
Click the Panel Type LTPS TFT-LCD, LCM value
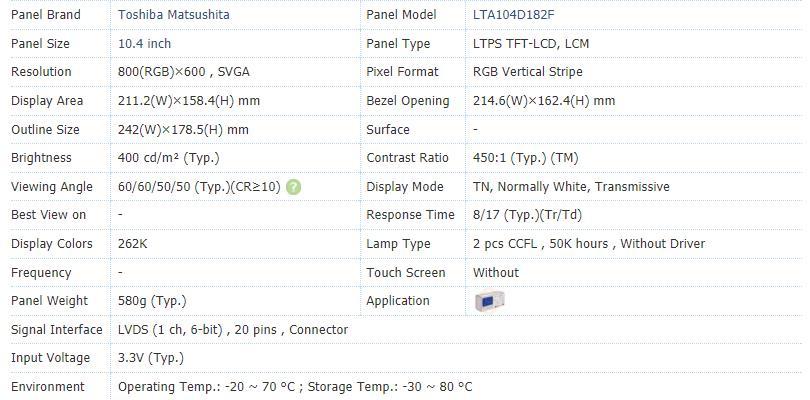531,43
